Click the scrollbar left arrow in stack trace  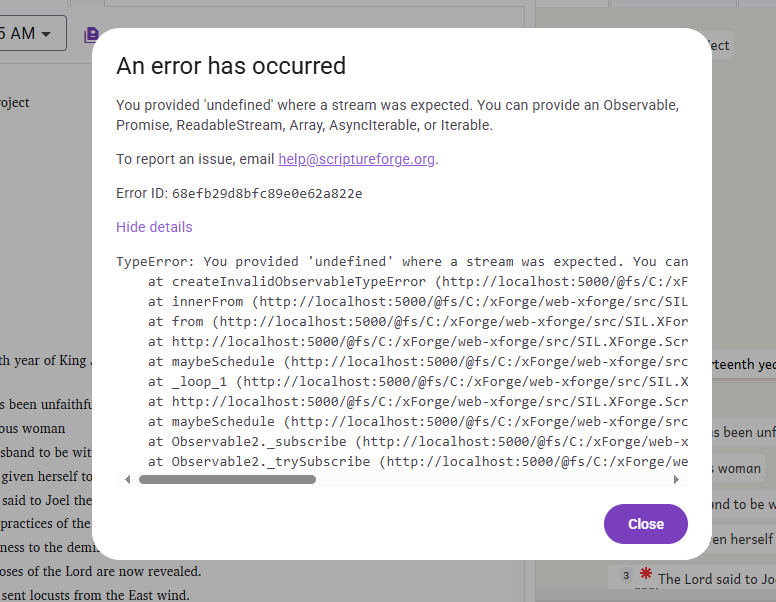coord(127,480)
